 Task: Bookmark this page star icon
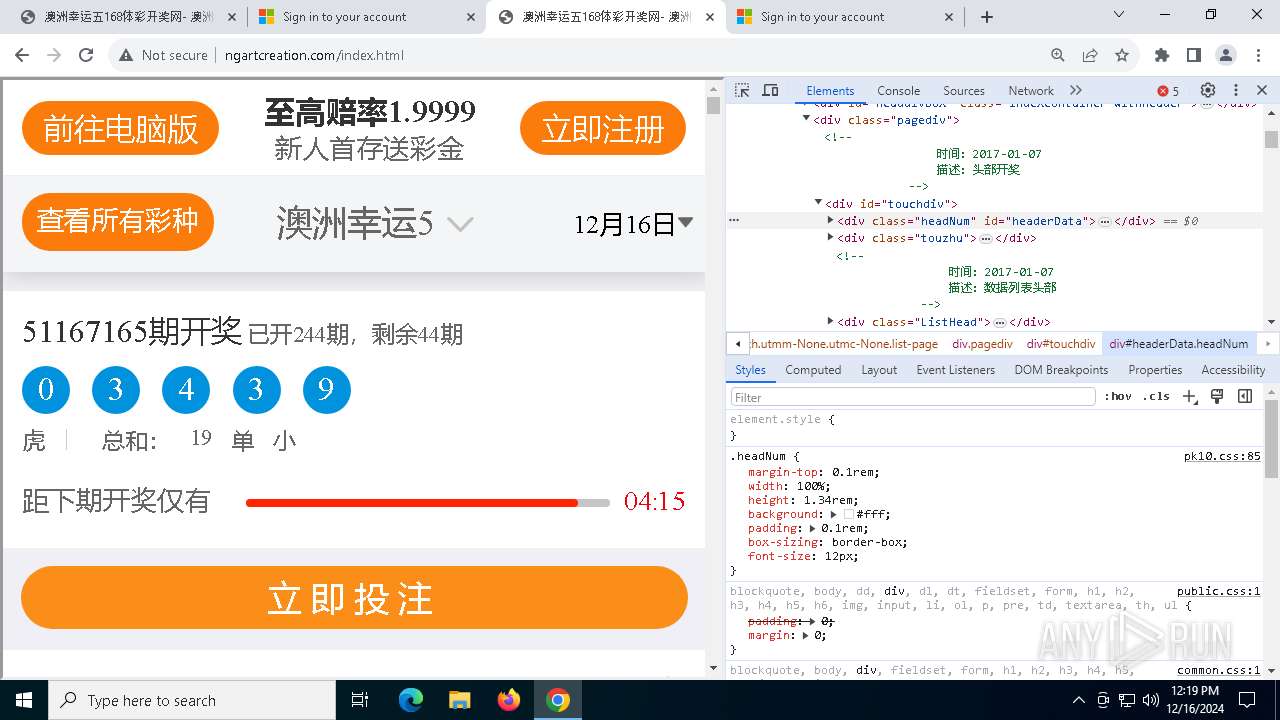(x=1122, y=55)
